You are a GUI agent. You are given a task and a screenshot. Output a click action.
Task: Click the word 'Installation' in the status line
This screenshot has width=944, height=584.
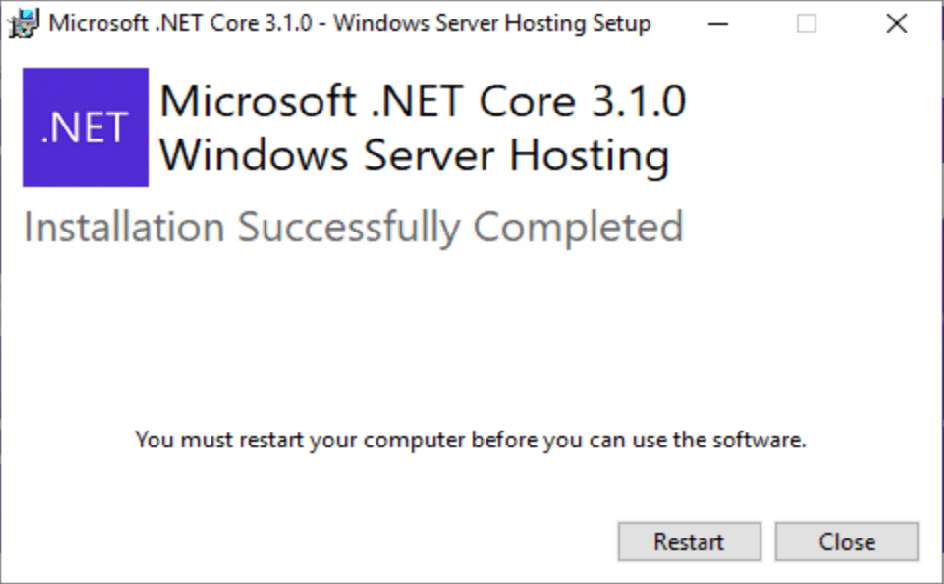point(125,228)
